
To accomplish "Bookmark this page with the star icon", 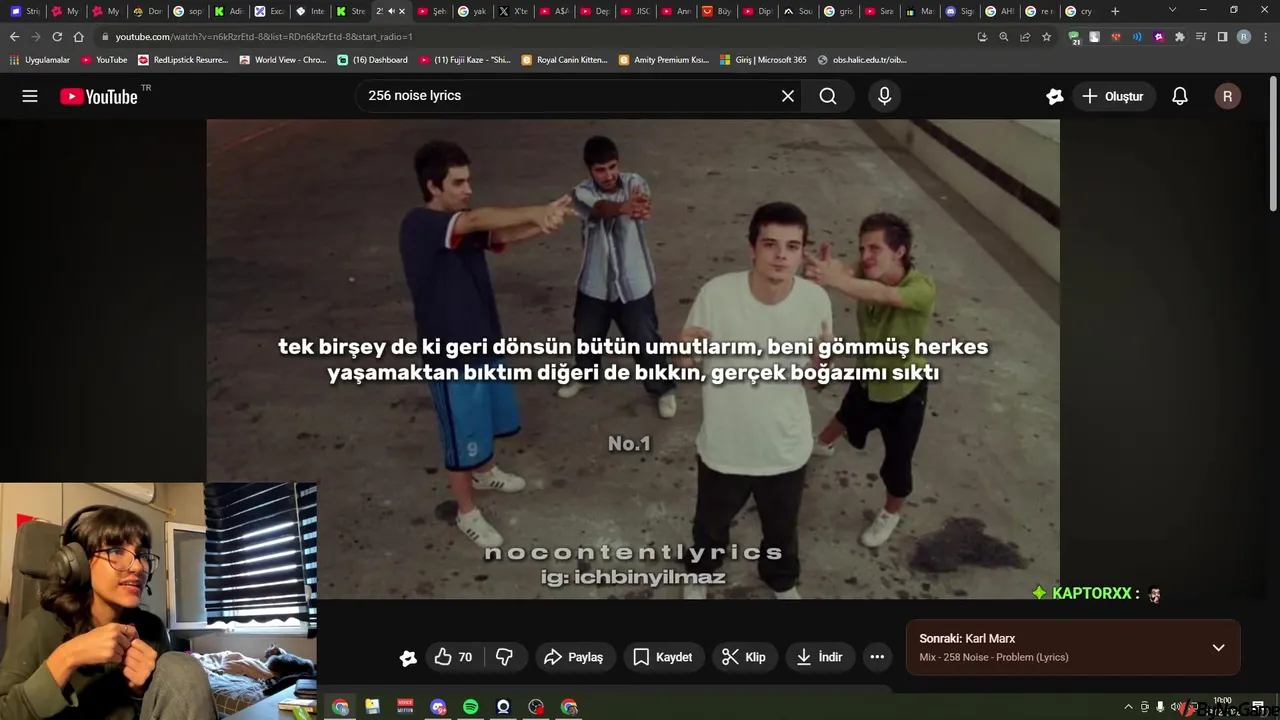I will click(x=1046, y=36).
